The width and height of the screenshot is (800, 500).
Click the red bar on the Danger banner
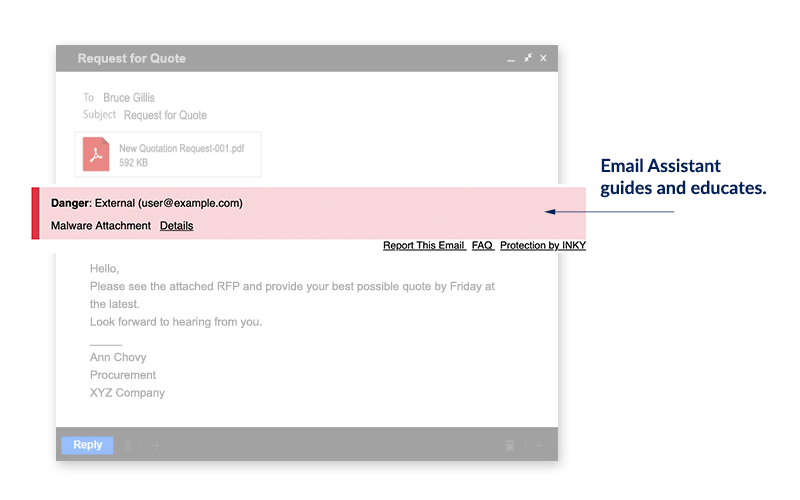coord(36,213)
